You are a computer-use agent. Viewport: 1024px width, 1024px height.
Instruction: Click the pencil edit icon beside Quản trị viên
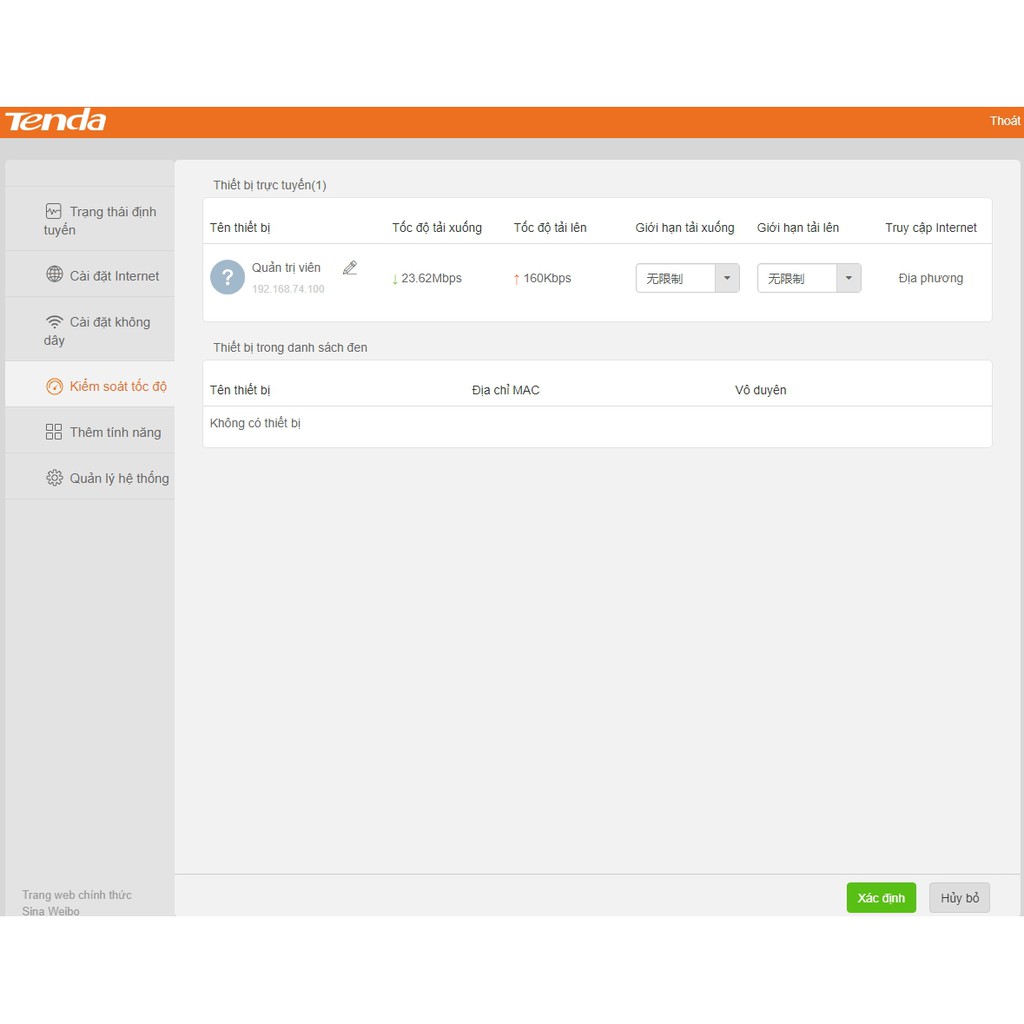[x=349, y=268]
